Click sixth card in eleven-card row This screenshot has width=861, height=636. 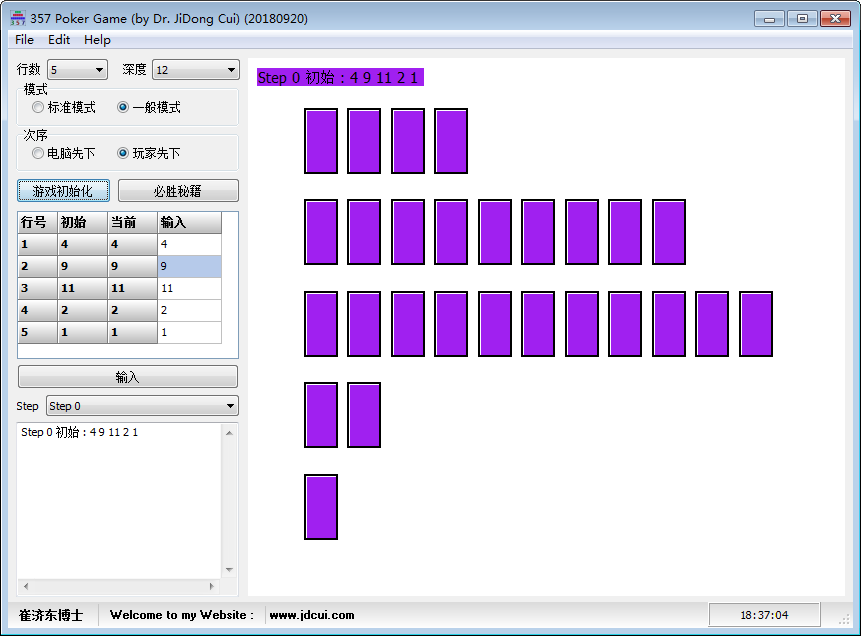538,324
